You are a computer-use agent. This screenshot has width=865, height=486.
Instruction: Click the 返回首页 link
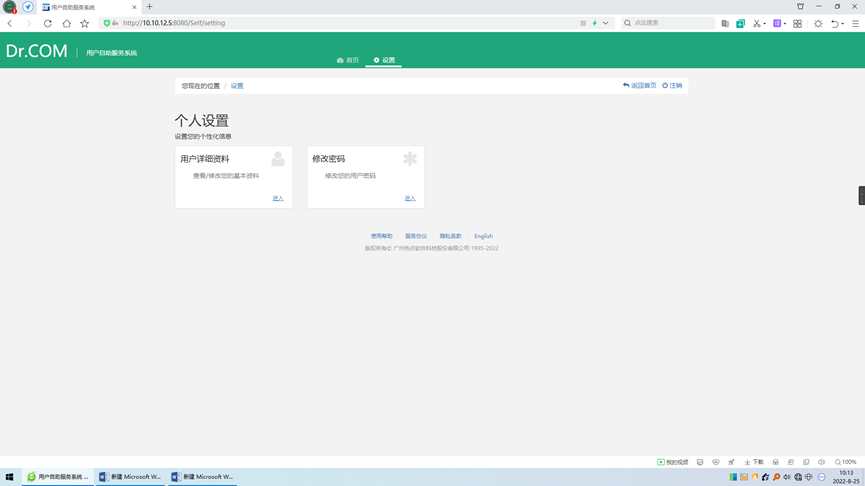(x=640, y=86)
